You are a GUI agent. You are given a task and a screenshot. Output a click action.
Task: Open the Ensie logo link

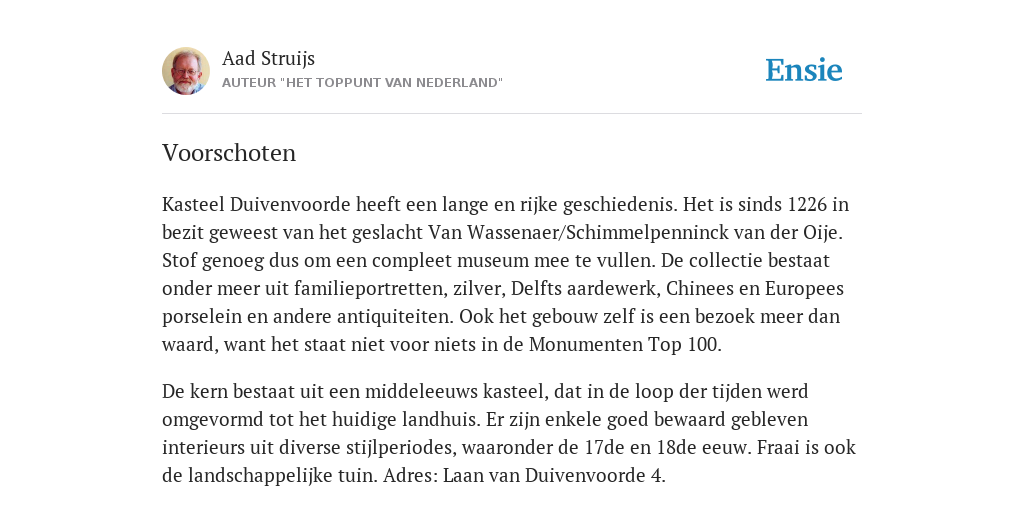tap(804, 70)
